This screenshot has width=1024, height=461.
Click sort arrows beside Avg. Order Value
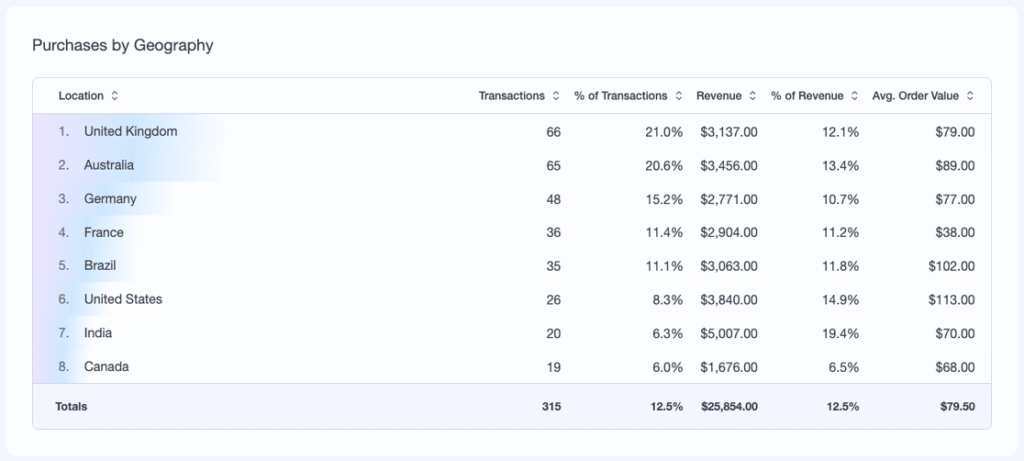[970, 96]
